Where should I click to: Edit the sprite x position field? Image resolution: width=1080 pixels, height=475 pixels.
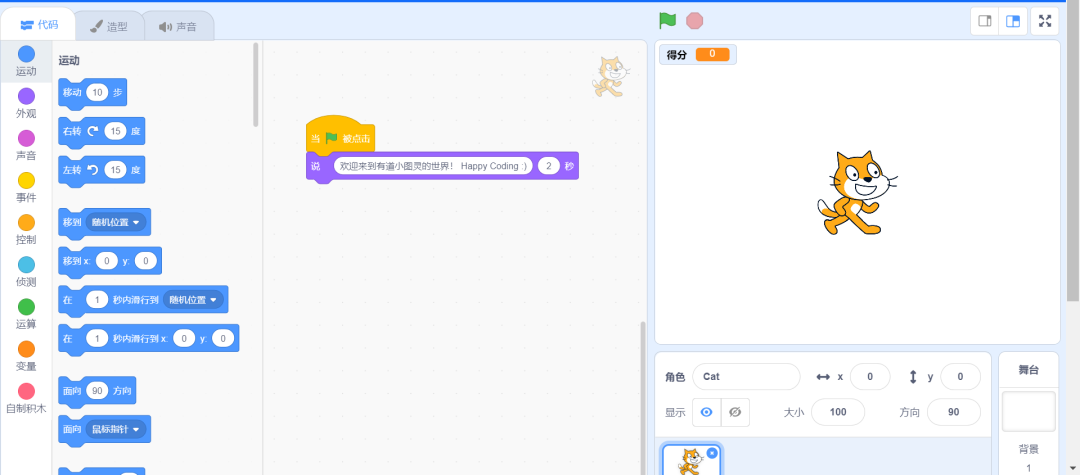(869, 377)
